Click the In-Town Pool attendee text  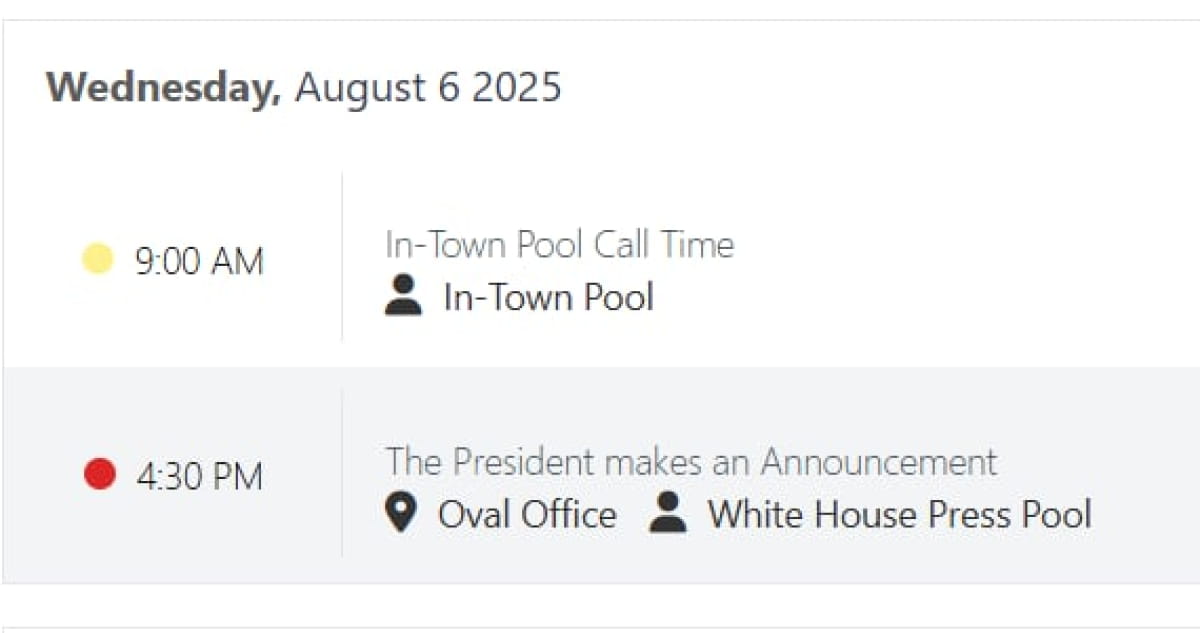[548, 297]
